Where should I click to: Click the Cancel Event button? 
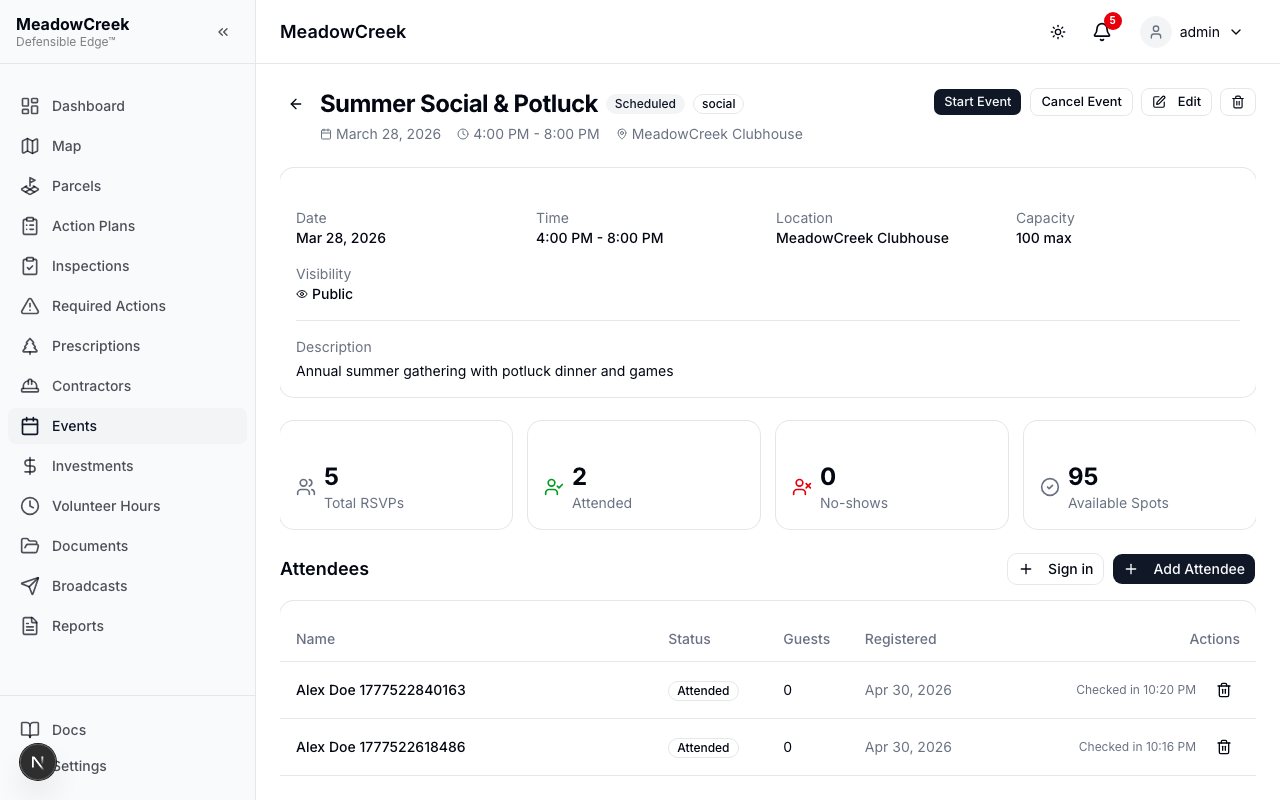(1081, 102)
